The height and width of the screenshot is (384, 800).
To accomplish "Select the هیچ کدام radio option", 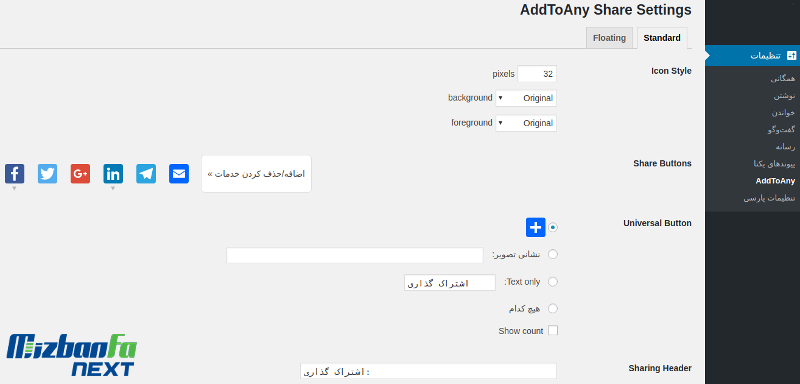I will (553, 309).
